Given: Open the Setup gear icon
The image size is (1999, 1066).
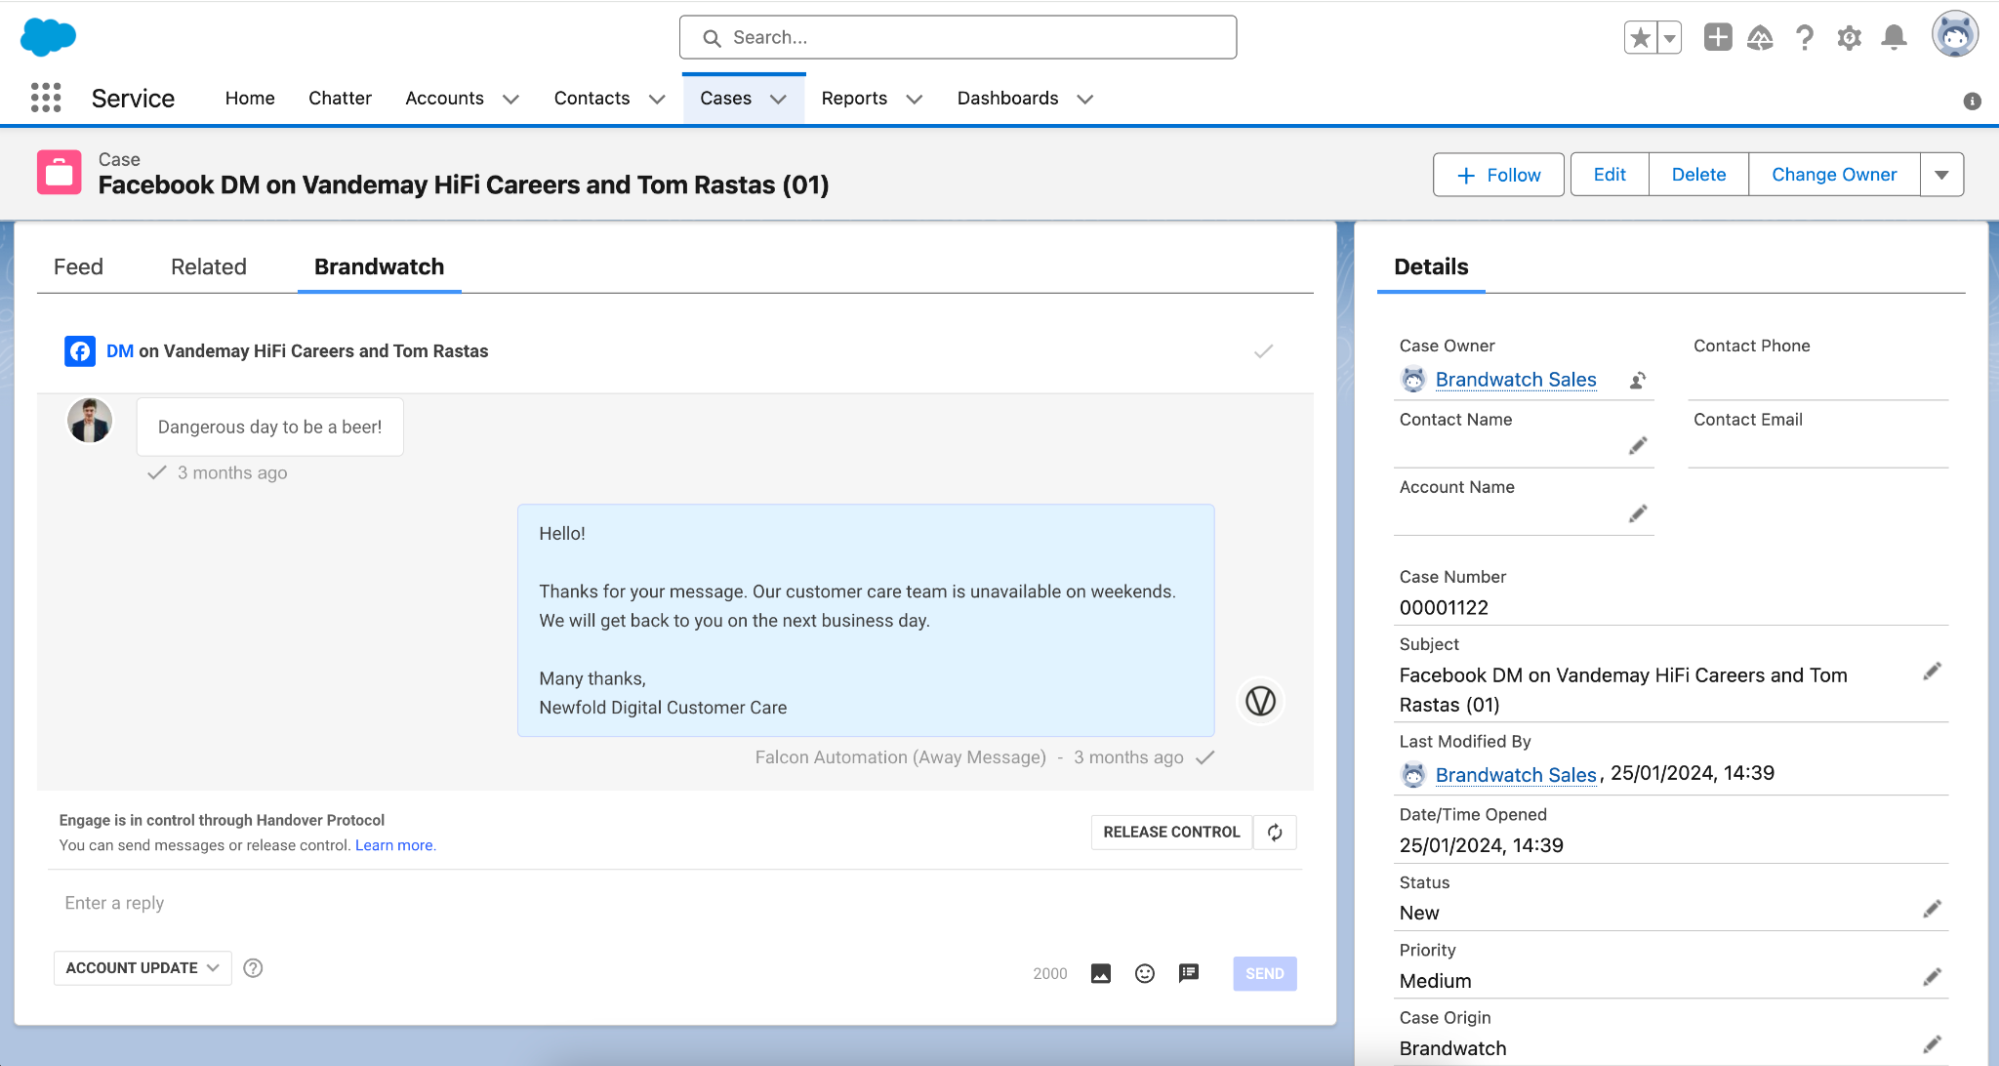Looking at the screenshot, I should [1849, 38].
